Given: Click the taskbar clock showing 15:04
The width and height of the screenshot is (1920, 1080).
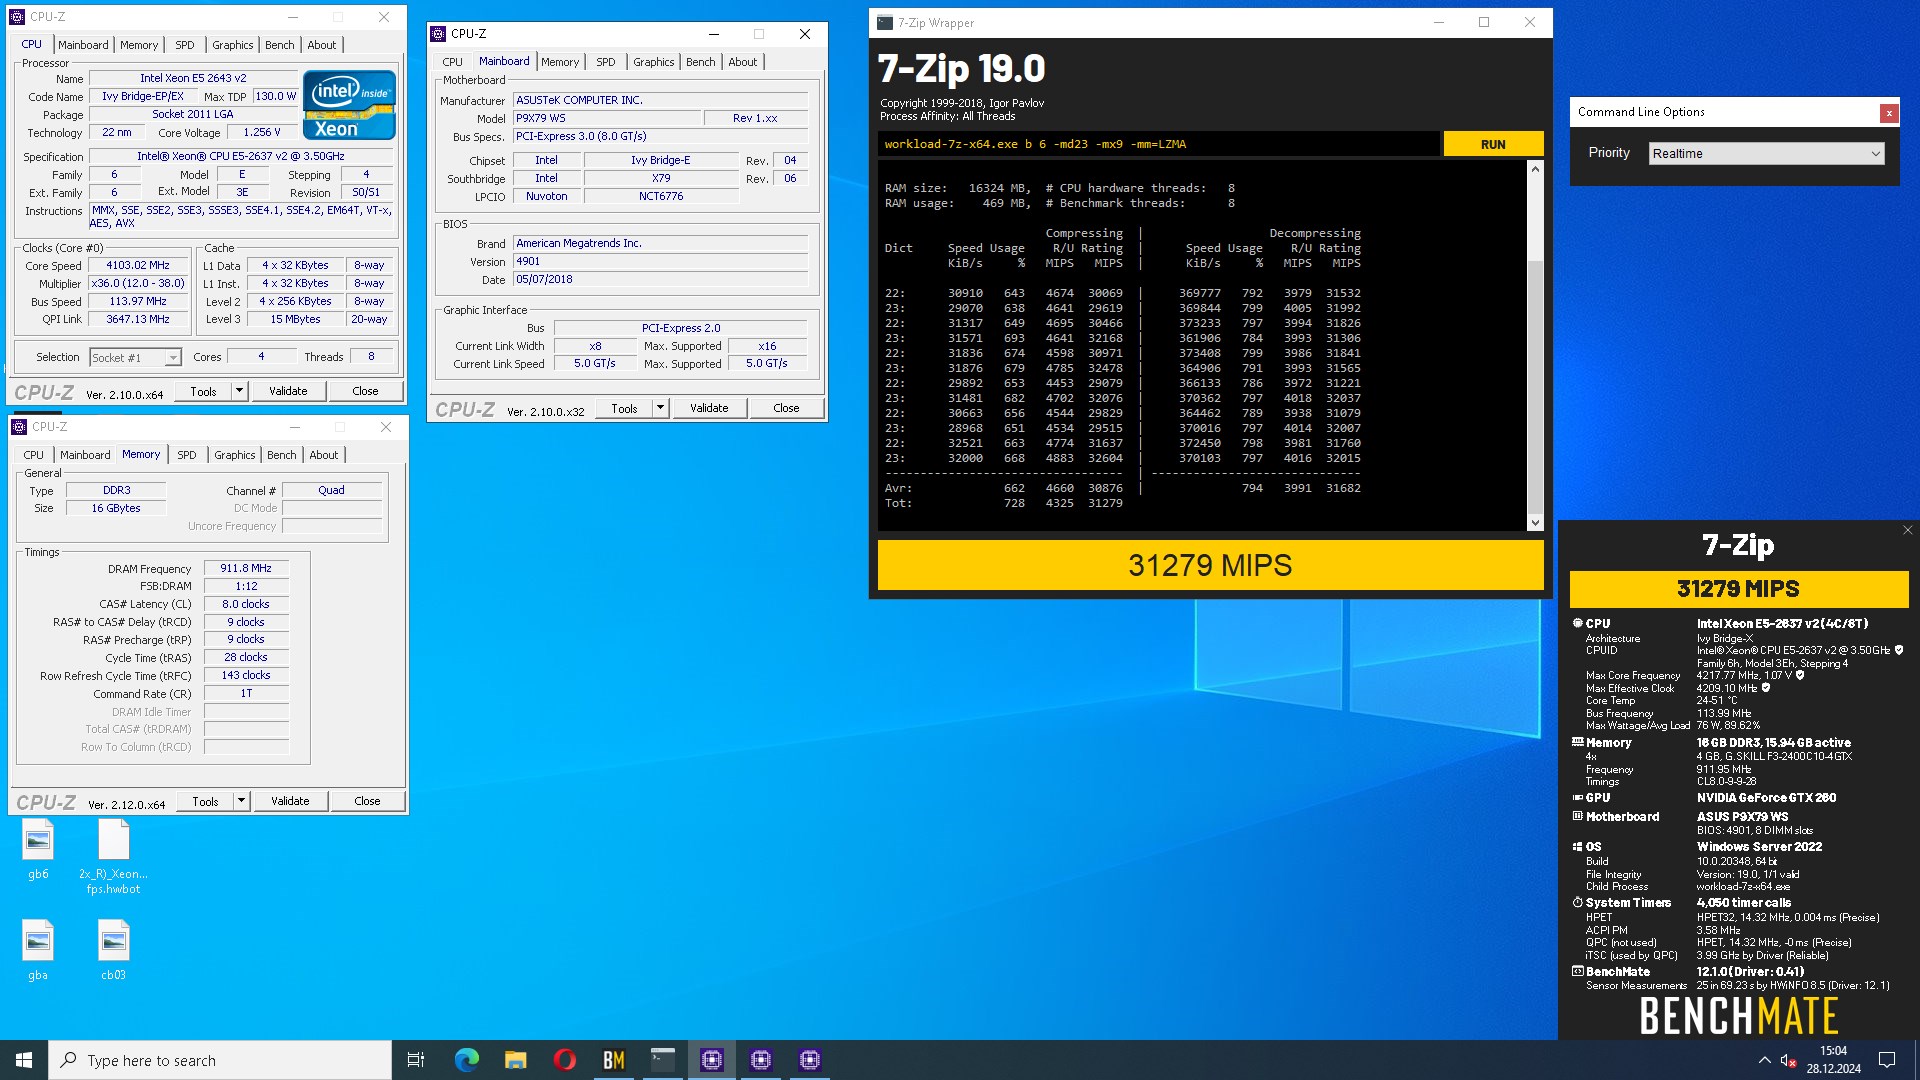Looking at the screenshot, I should click(1833, 1060).
